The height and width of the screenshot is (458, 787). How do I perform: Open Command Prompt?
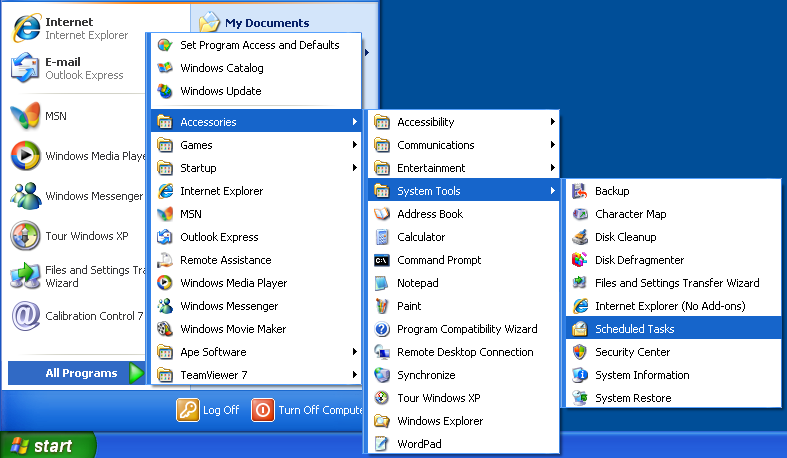pos(463,260)
